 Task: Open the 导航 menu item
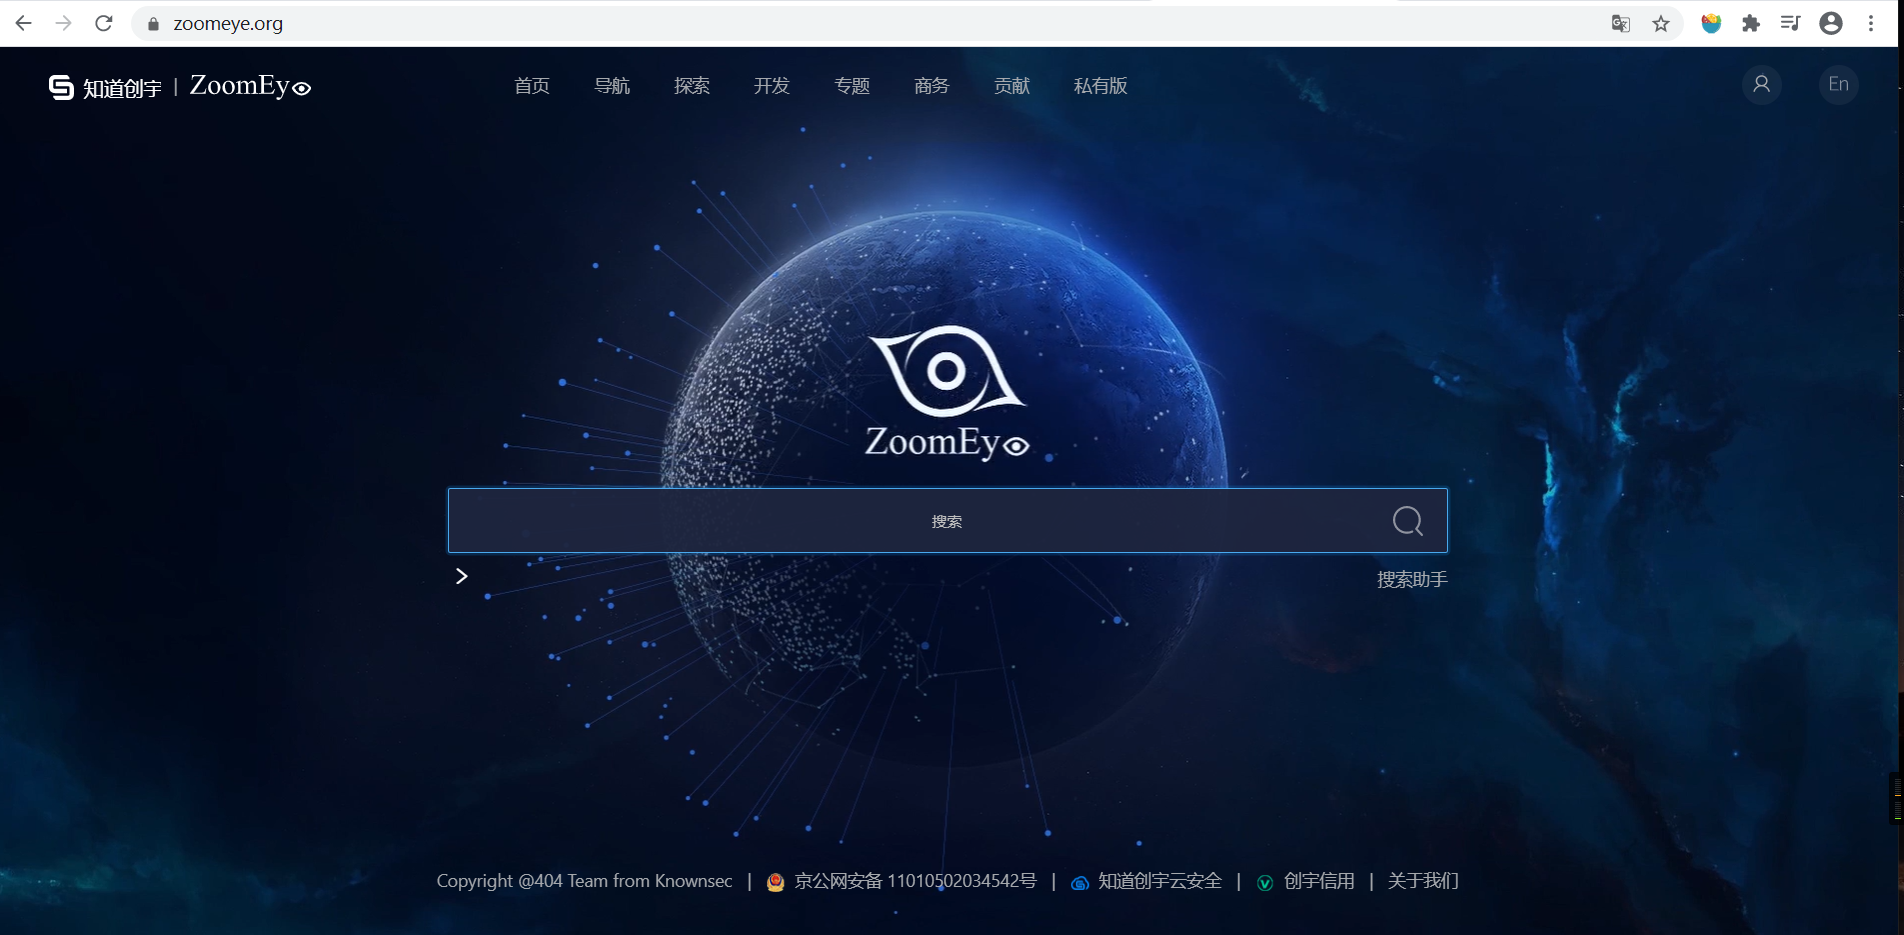612,86
